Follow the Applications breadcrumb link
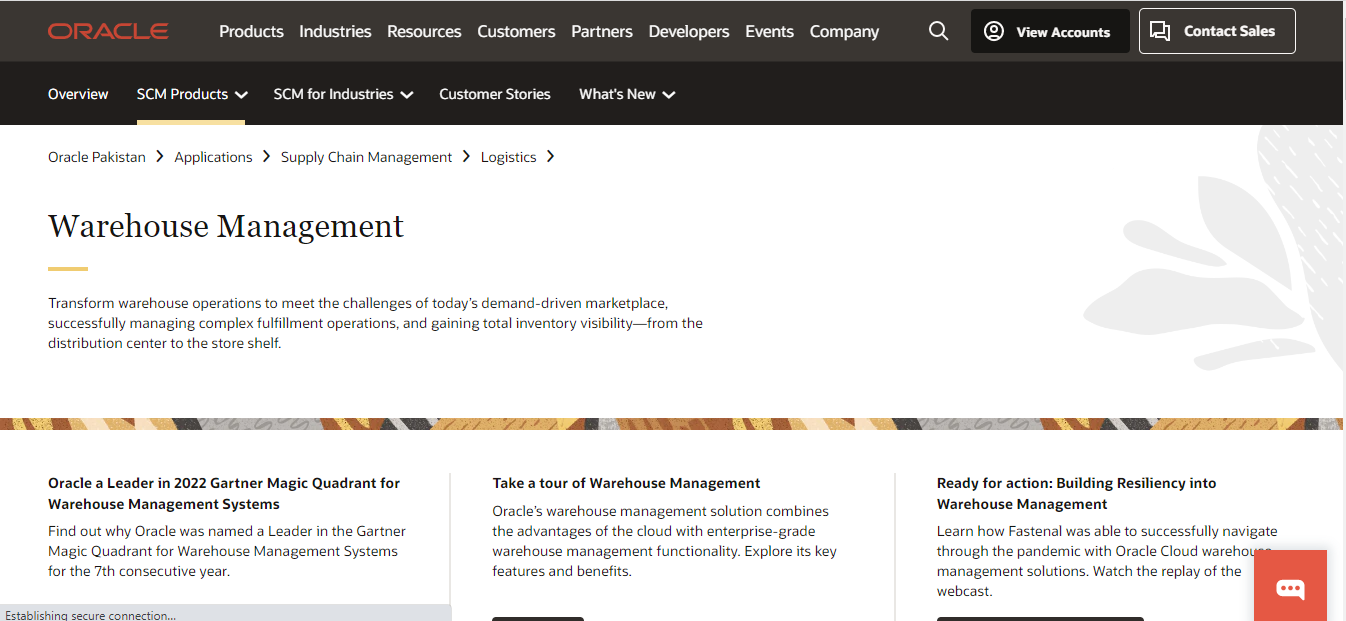 point(213,157)
